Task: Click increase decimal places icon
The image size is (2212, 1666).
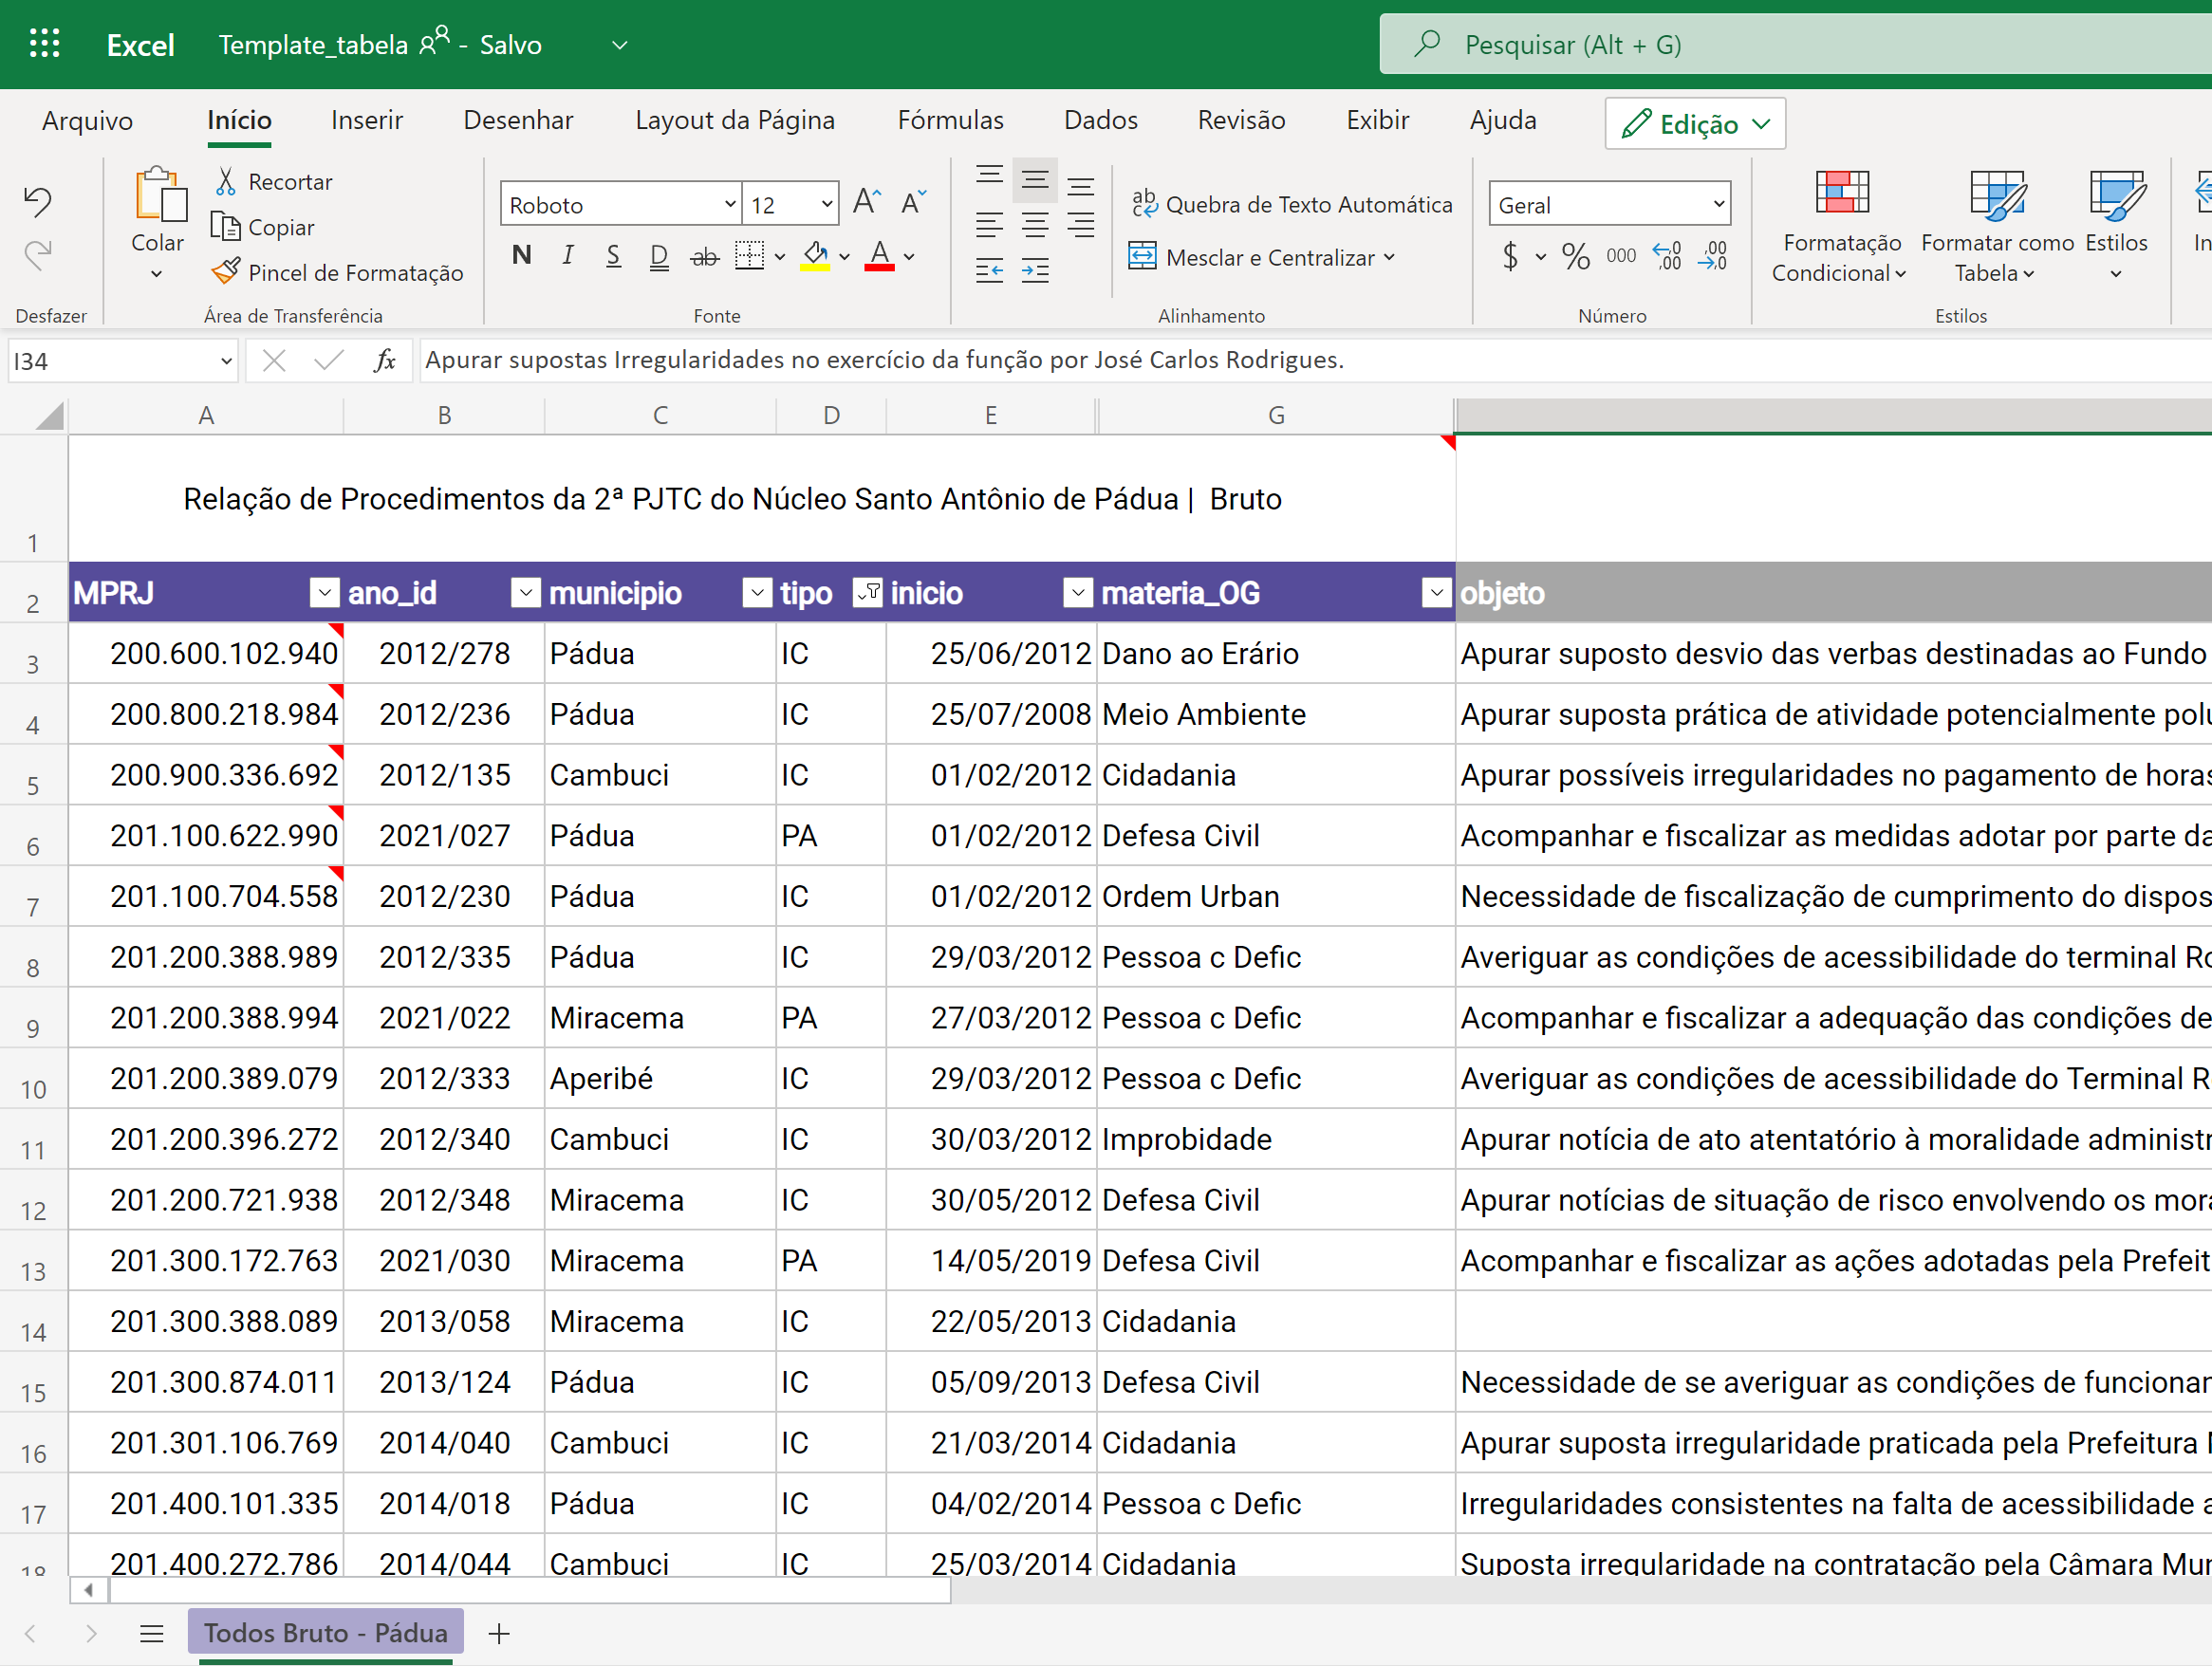Action: (1667, 256)
